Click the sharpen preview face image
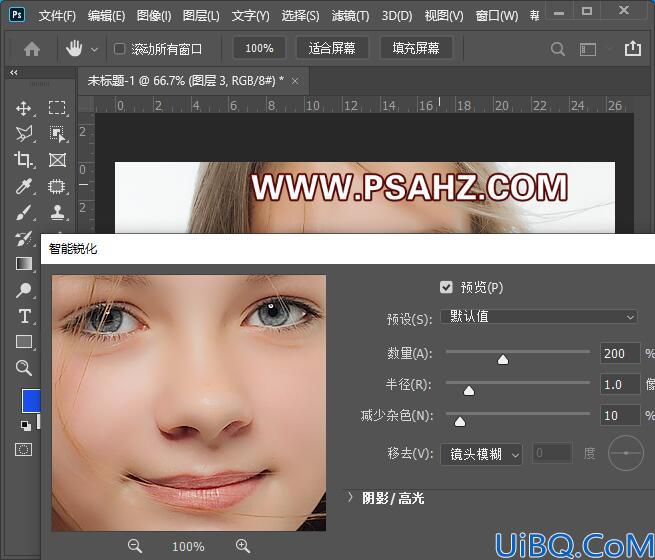Viewport: 655px width, 560px height. (189, 403)
